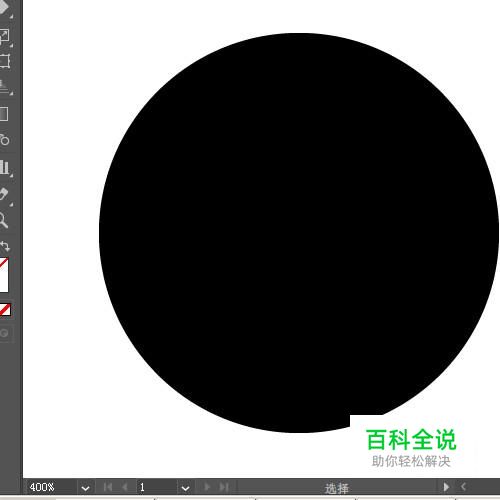Click the horizontal scroll left arrow
500x500 pixels.
[463, 487]
